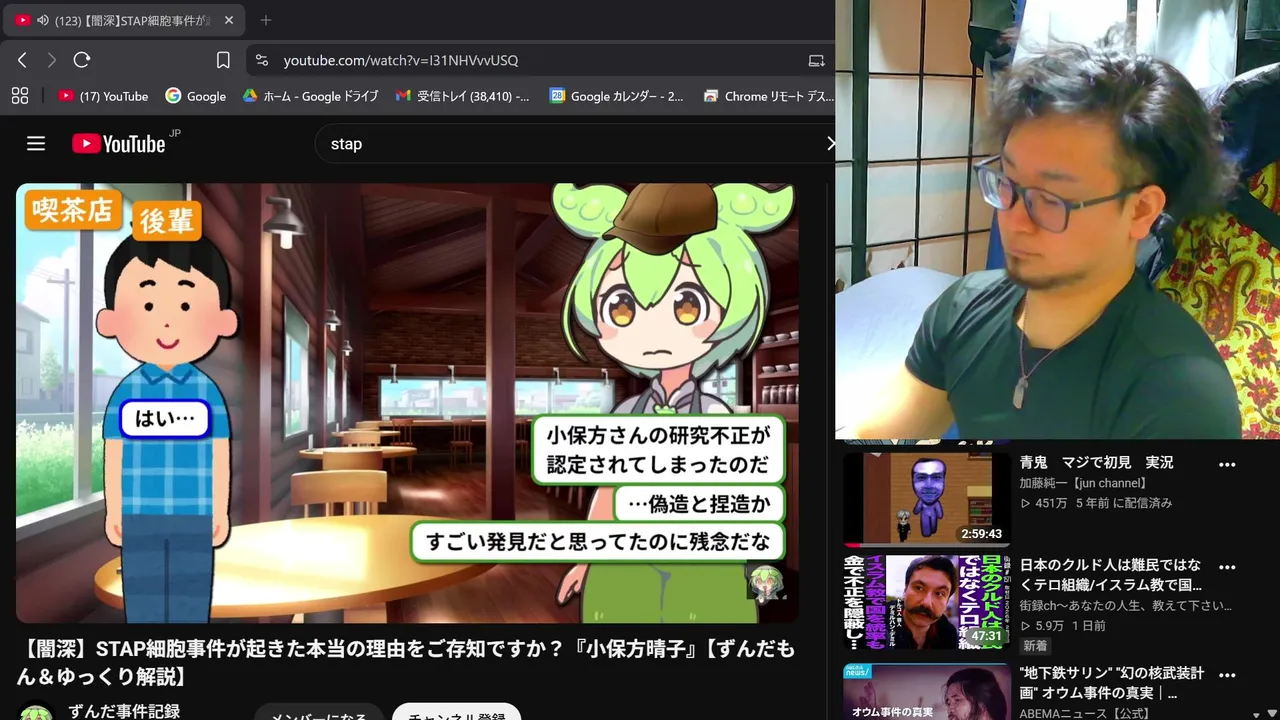Click the playing video of ずんだもん
This screenshot has width=1280, height=720.
(x=407, y=403)
